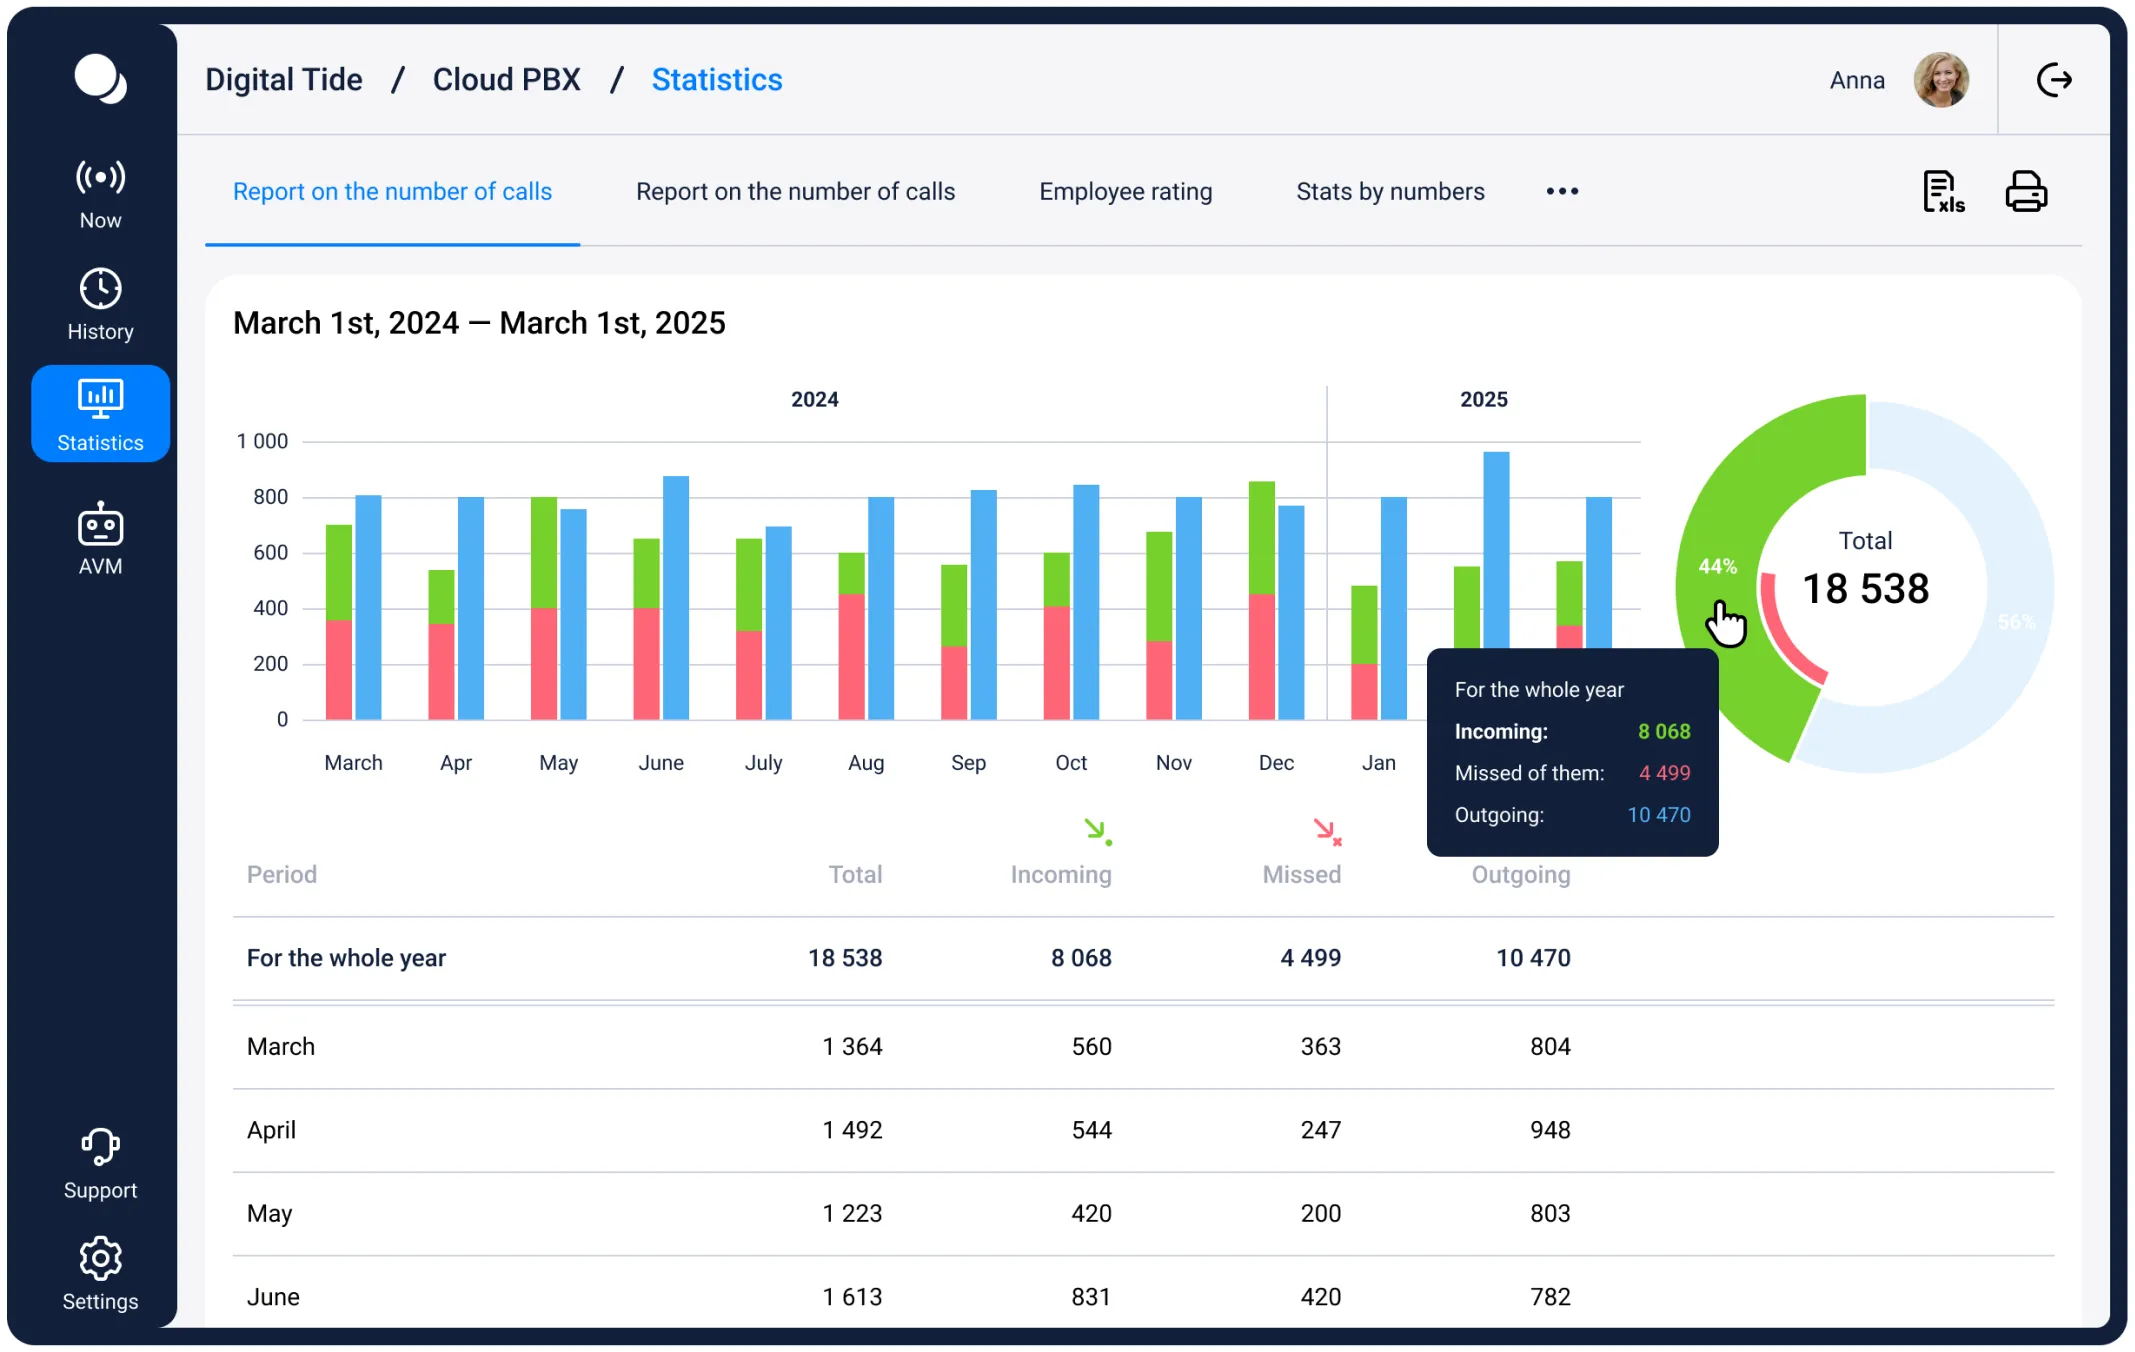Sort table by Incoming column
This screenshot has width=2135, height=1352.
1061,874
